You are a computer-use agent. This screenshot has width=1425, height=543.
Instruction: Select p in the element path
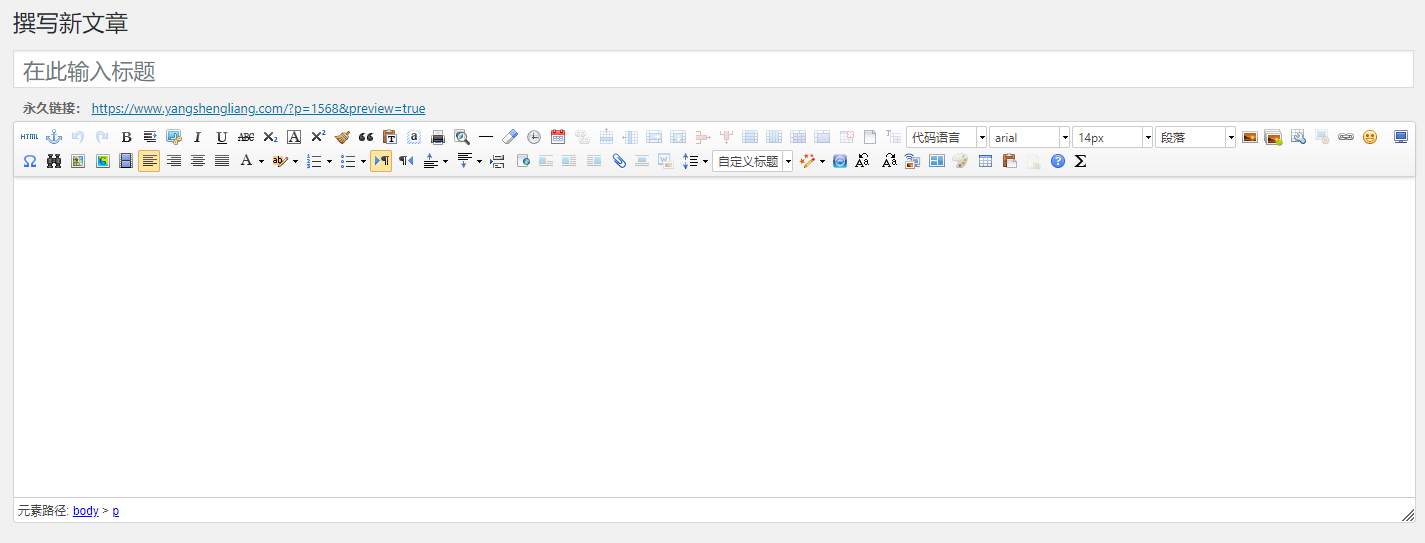tap(115, 511)
